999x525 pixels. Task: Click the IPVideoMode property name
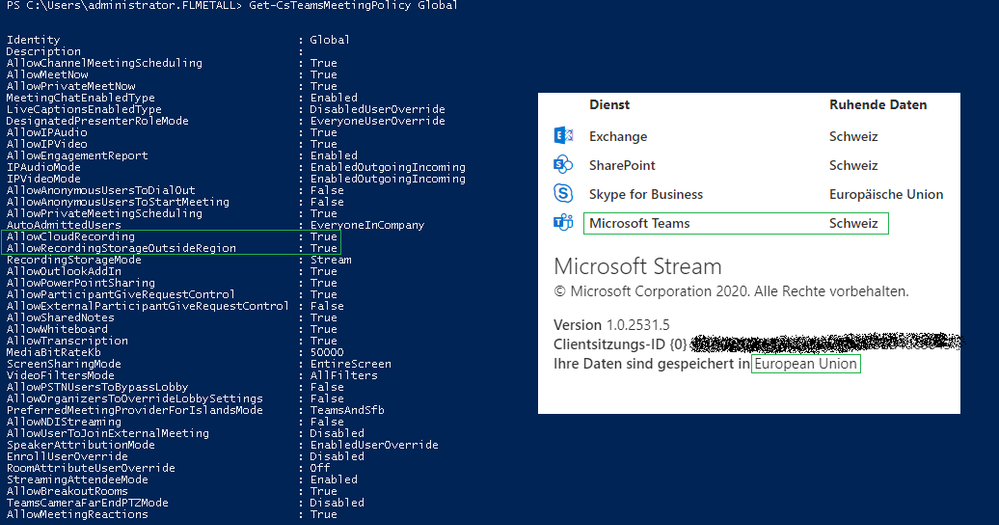[x=43, y=178]
